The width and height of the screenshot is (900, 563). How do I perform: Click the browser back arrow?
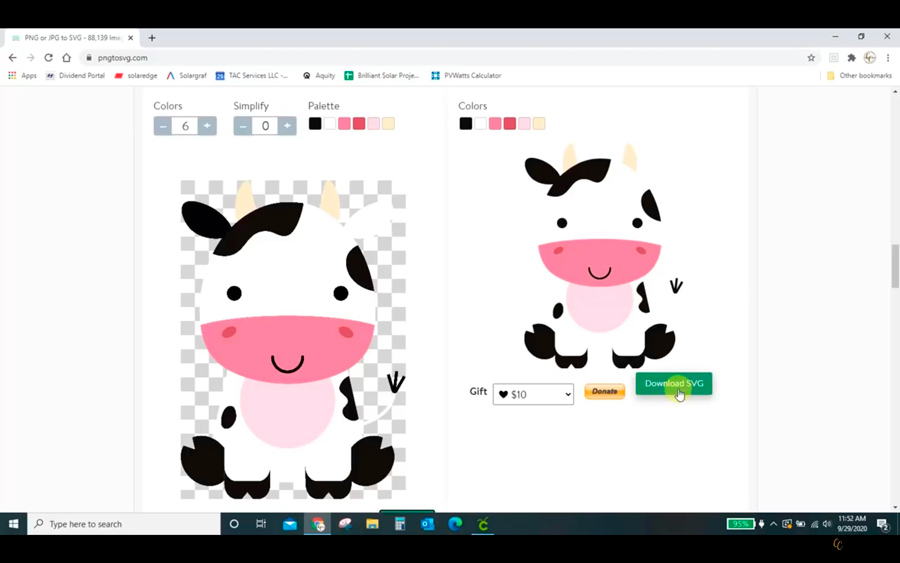click(x=13, y=57)
